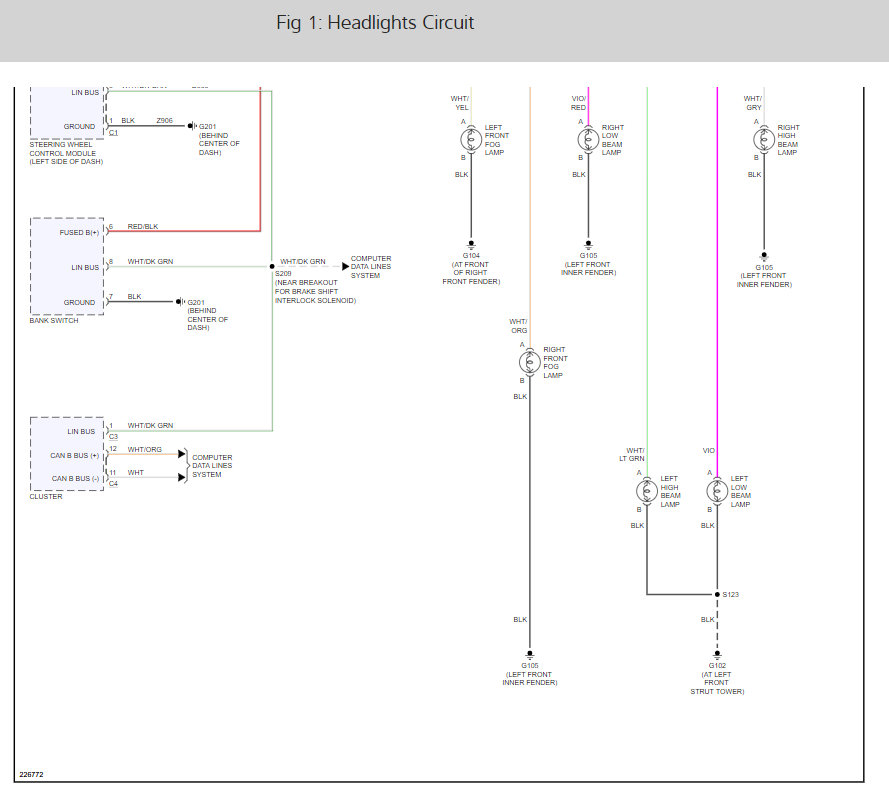Select the G201 ground symbol next to Z906
The width and height of the screenshot is (889, 799).
pos(193,126)
